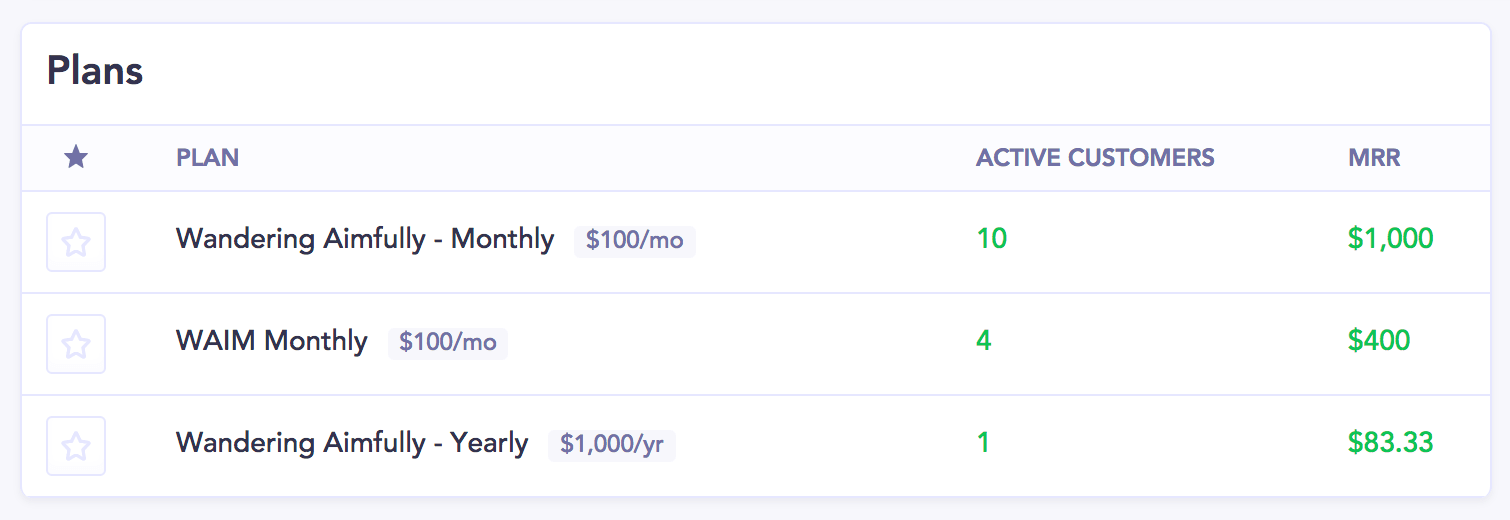
Task: Select the 1 active customer value
Action: (984, 443)
